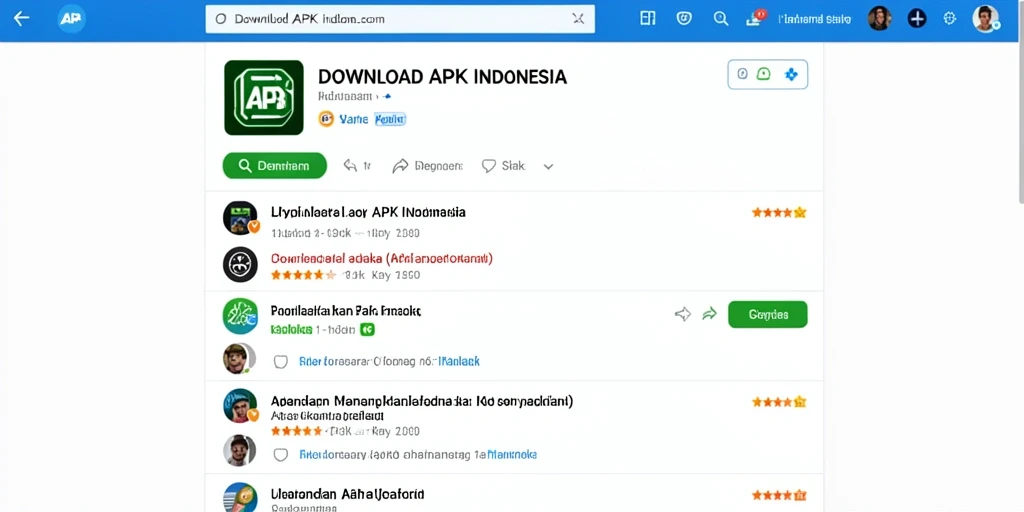This screenshot has height=512, width=1024.
Task: Tick the box beside the first blue comment
Action: tap(281, 361)
